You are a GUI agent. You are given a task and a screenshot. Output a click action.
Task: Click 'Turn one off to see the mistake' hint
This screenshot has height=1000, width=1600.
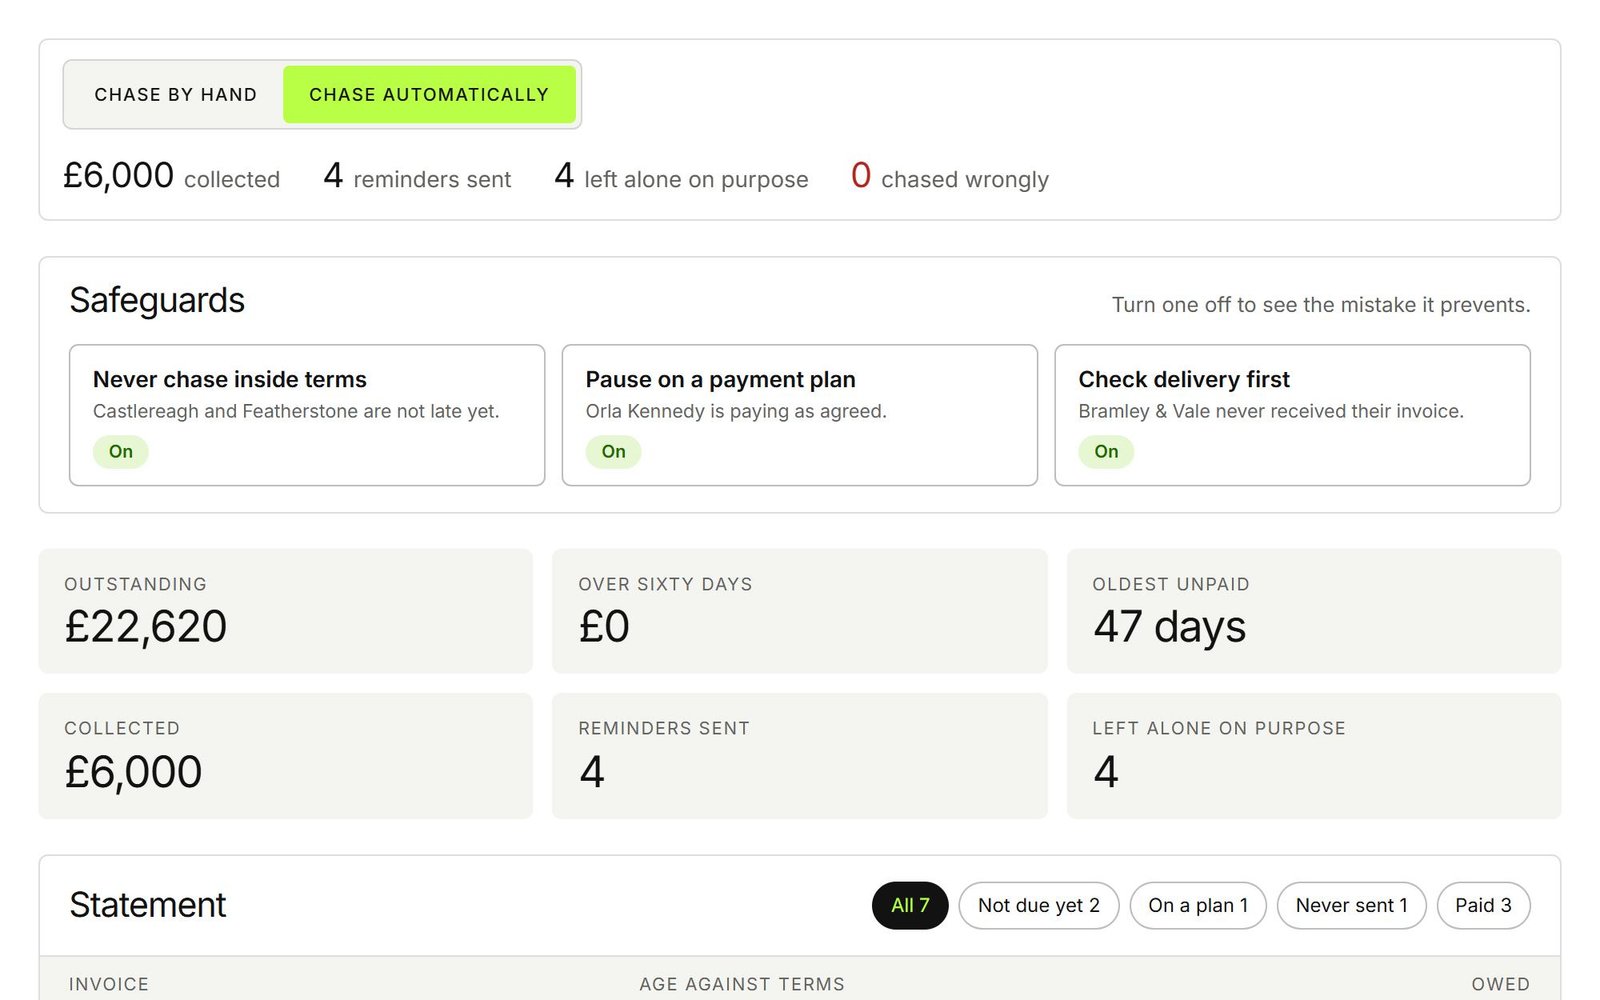click(x=1321, y=305)
